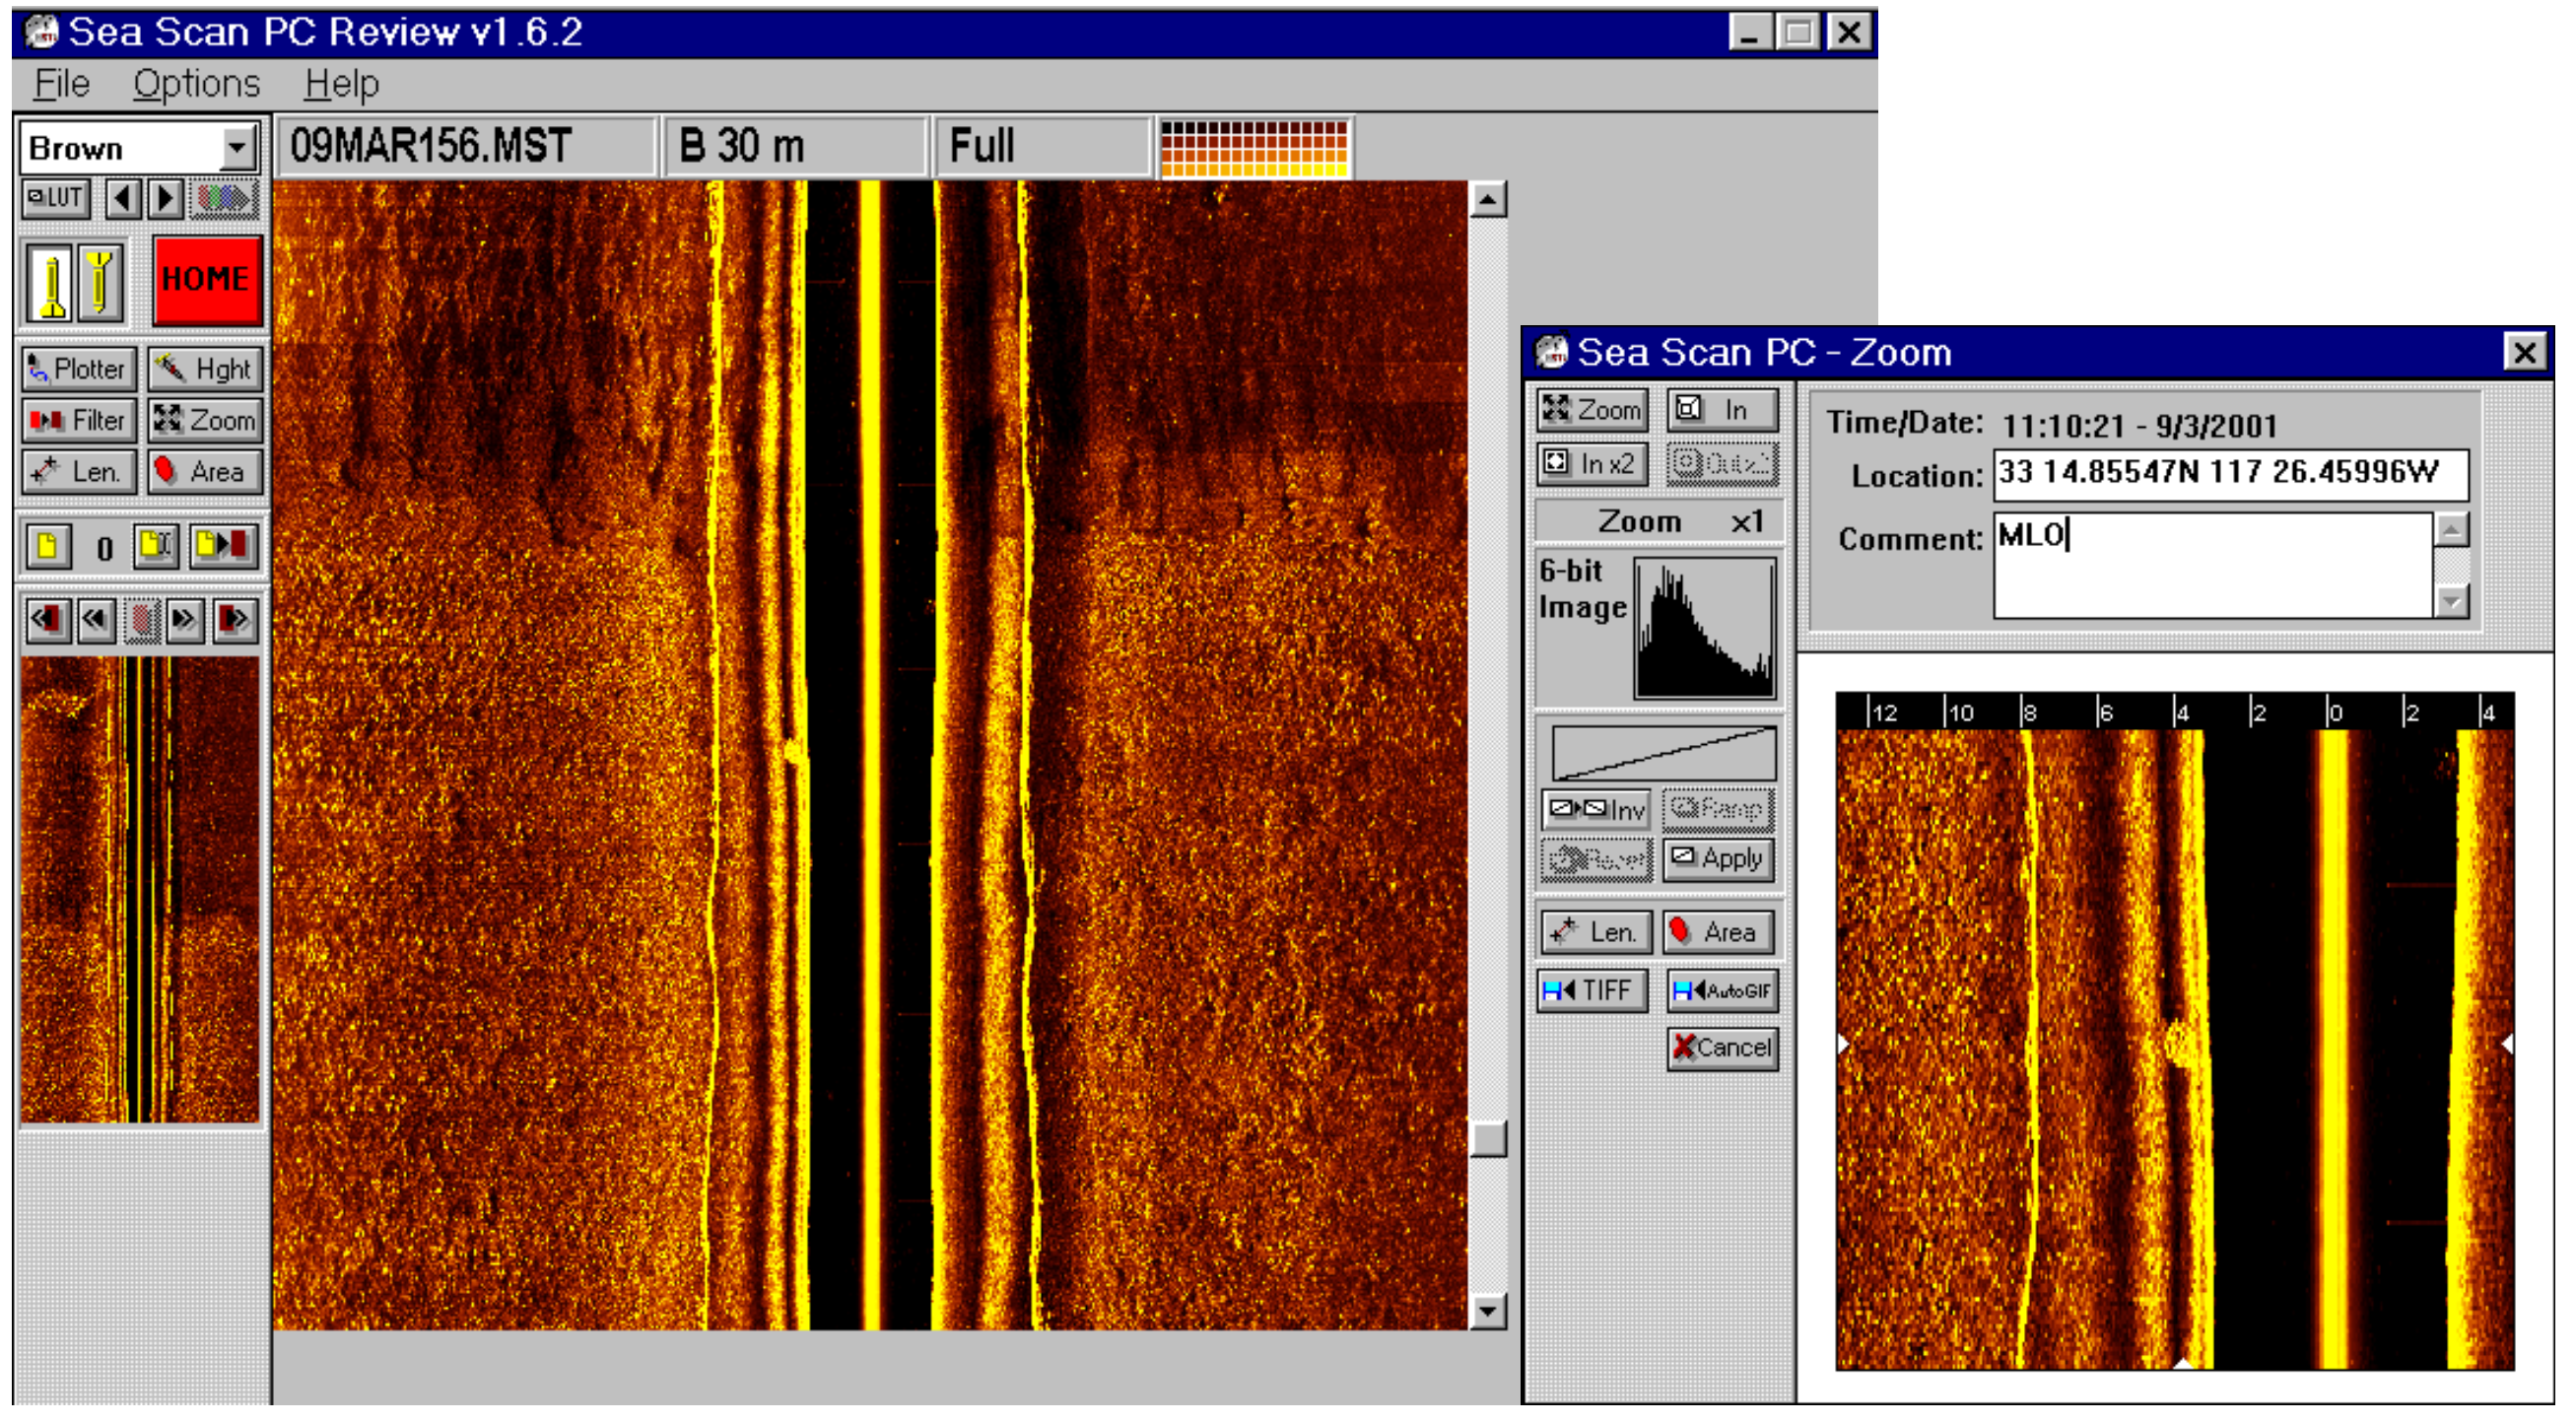The height and width of the screenshot is (1423, 2576).
Task: Open the Help menu
Action: click(x=341, y=84)
